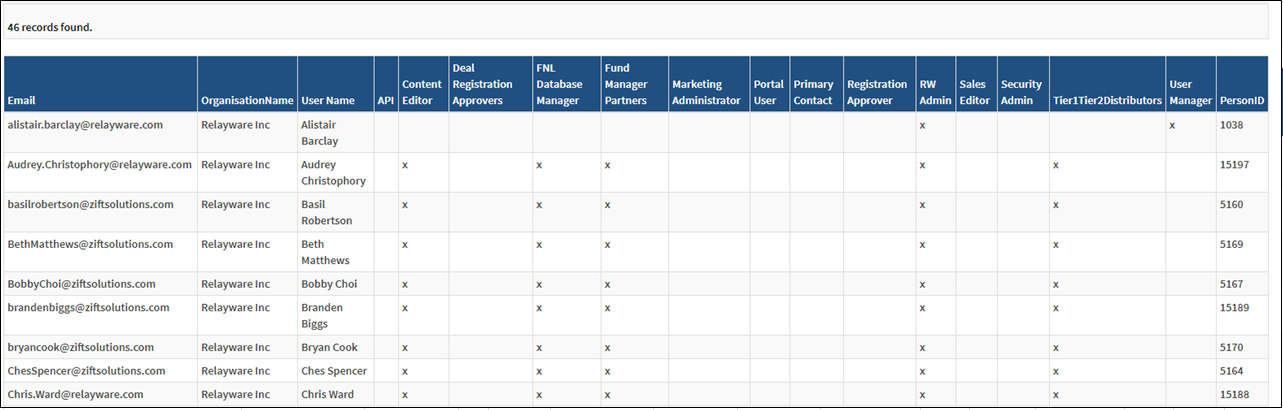
Task: Click Fund Manager Partners x for Chris Ward
Action: tap(608, 396)
